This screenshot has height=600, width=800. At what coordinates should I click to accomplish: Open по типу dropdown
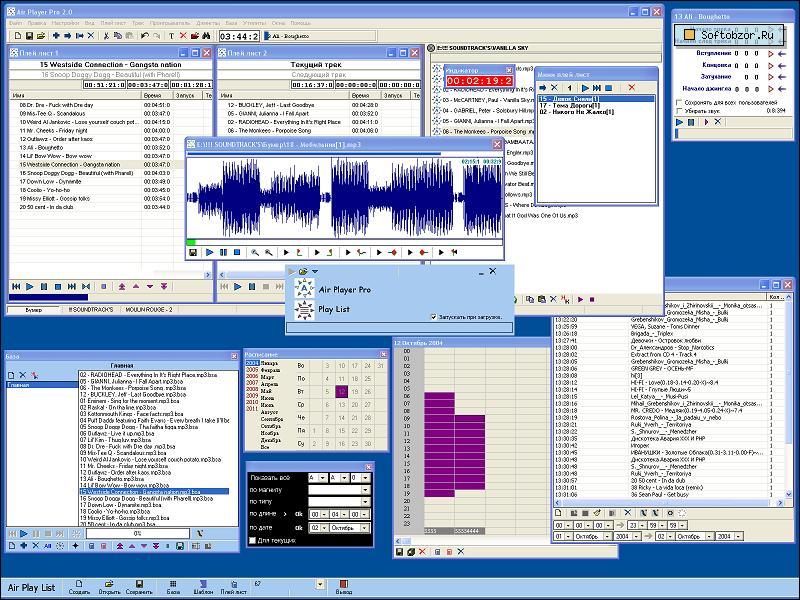coord(365,502)
